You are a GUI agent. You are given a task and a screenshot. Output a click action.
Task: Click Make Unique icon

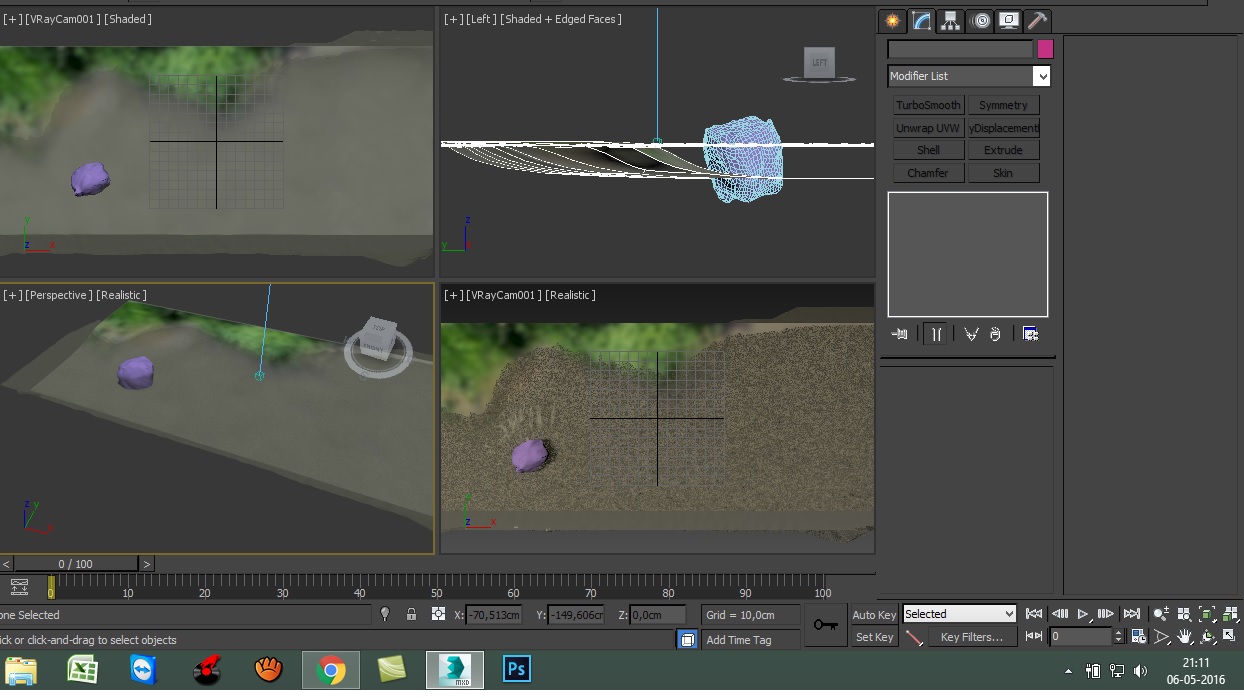[970, 334]
